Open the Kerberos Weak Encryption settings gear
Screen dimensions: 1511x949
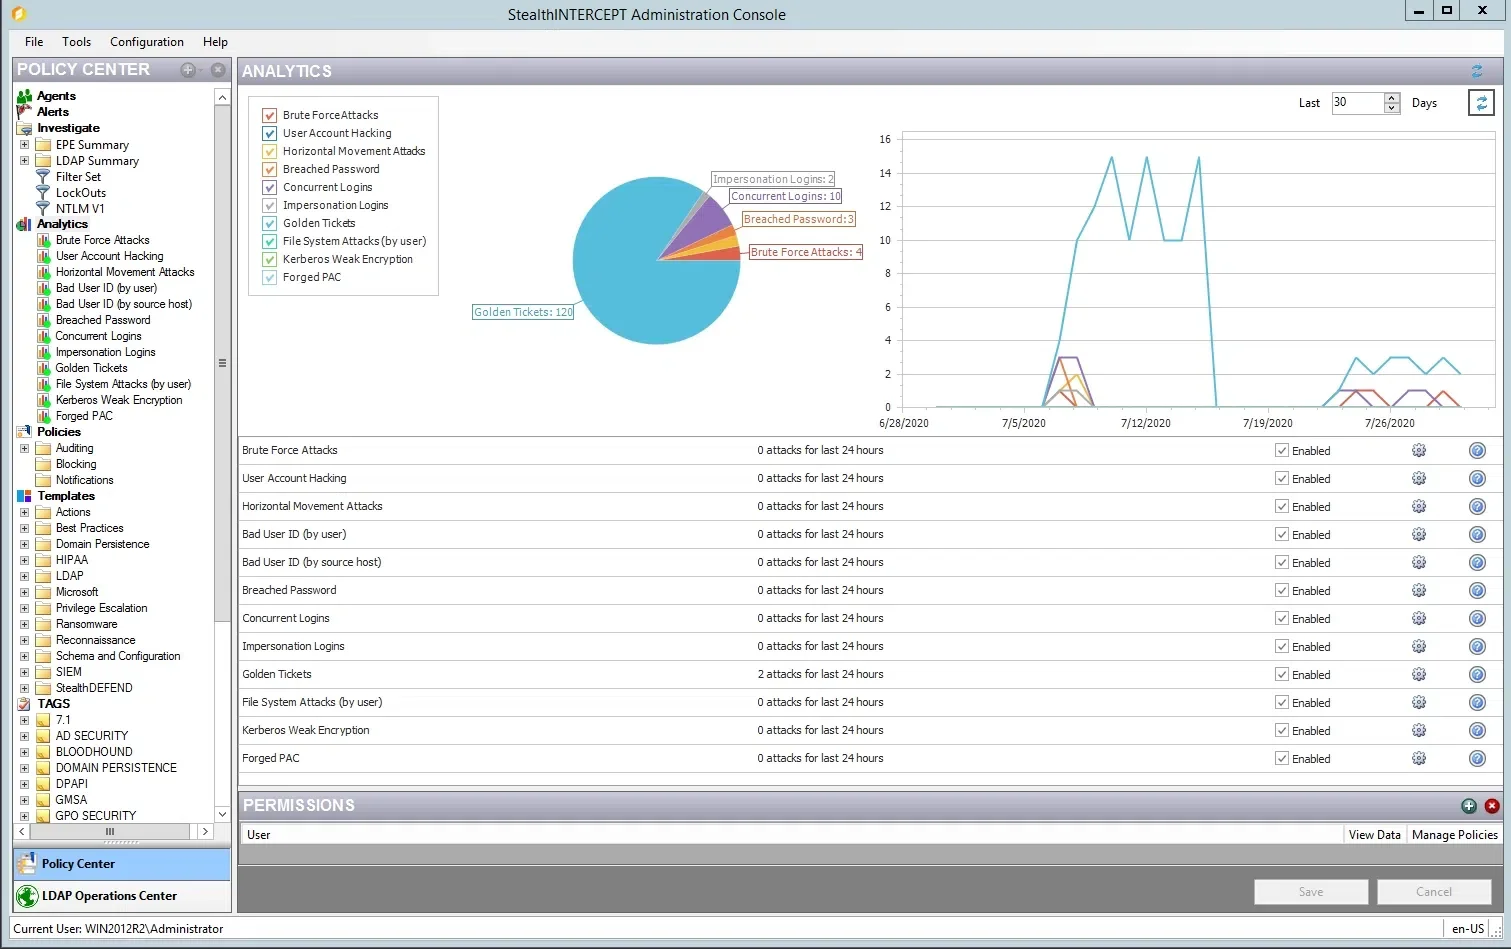[1418, 731]
